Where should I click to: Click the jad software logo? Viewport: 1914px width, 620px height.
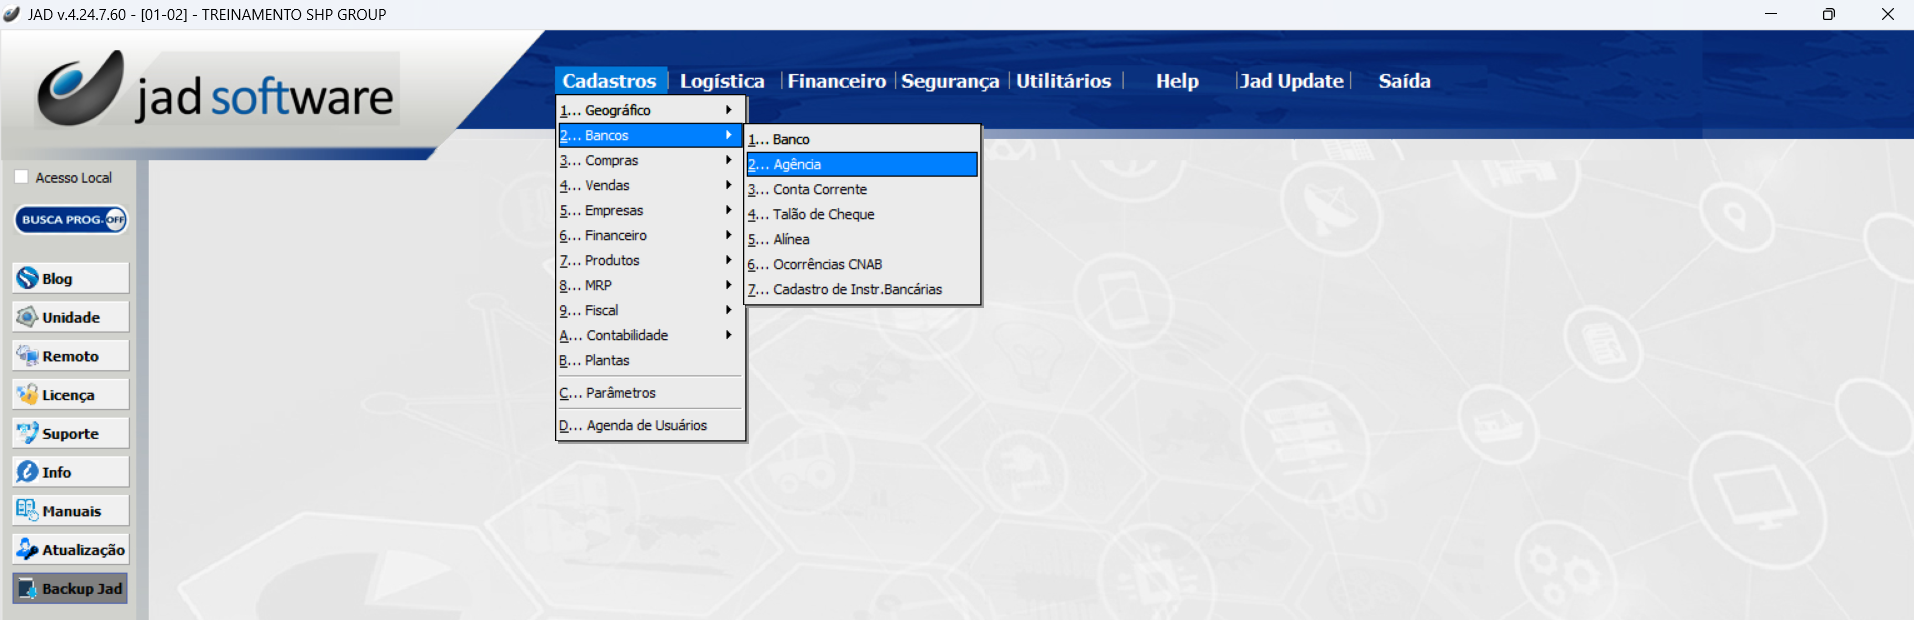(x=217, y=90)
